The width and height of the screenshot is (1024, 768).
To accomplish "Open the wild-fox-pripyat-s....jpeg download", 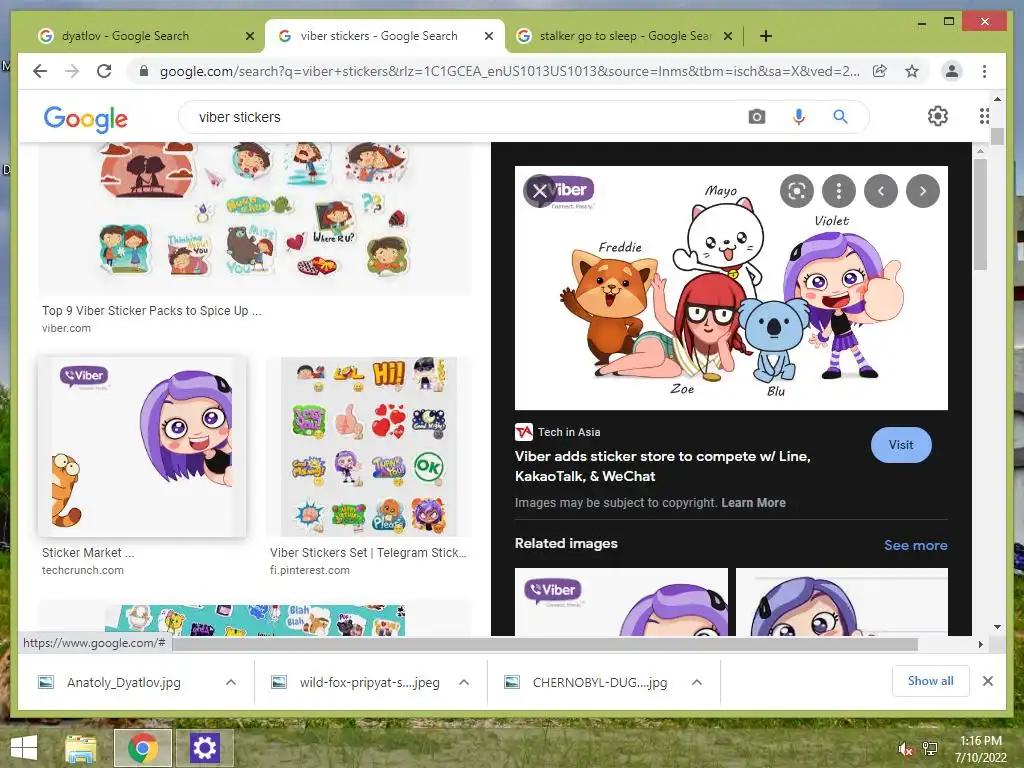I will [x=370, y=682].
